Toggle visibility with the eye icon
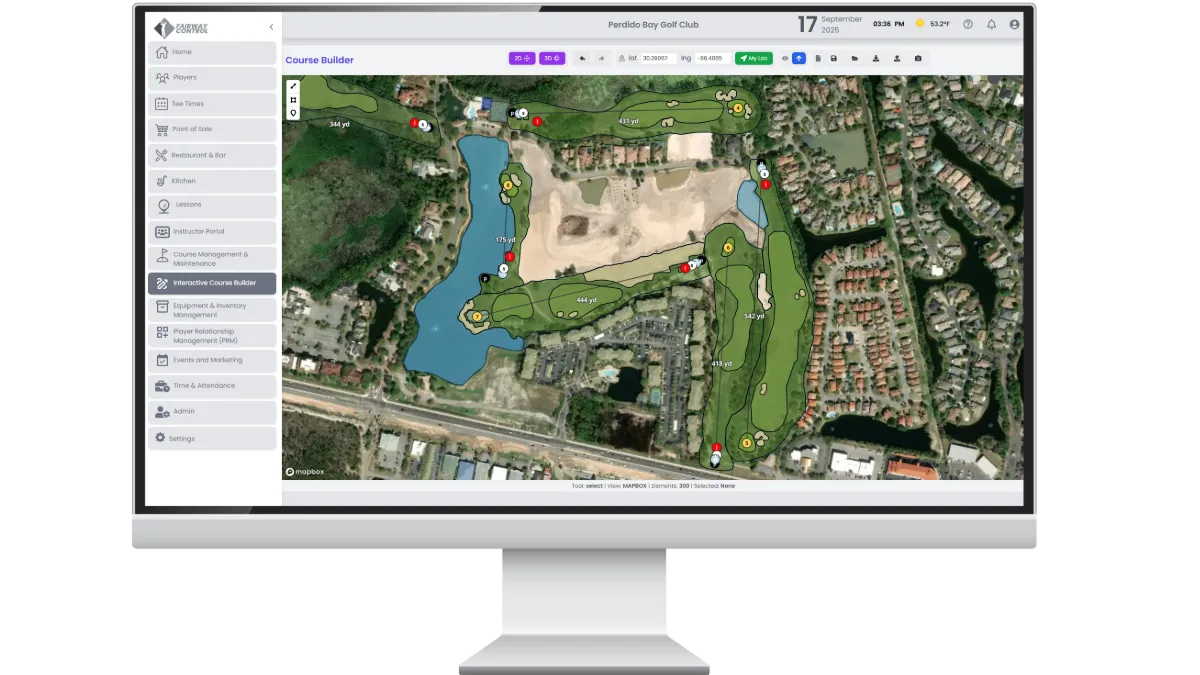Screen dimensions: 1200x675 coord(785,59)
